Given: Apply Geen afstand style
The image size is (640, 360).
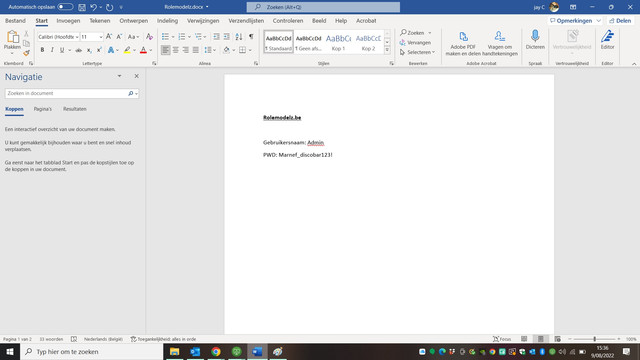Looking at the screenshot, I should coord(308,42).
